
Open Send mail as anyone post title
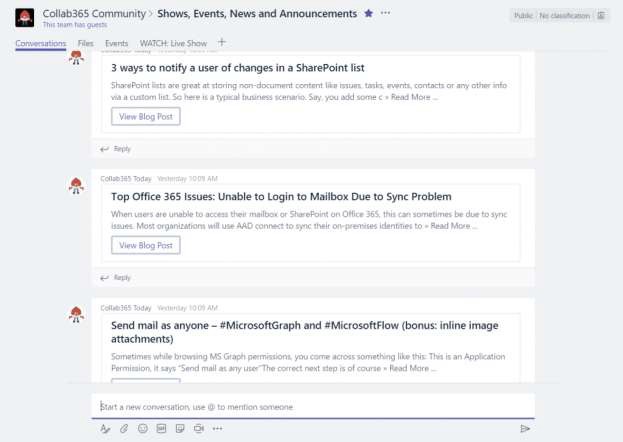pyautogui.click(x=304, y=332)
